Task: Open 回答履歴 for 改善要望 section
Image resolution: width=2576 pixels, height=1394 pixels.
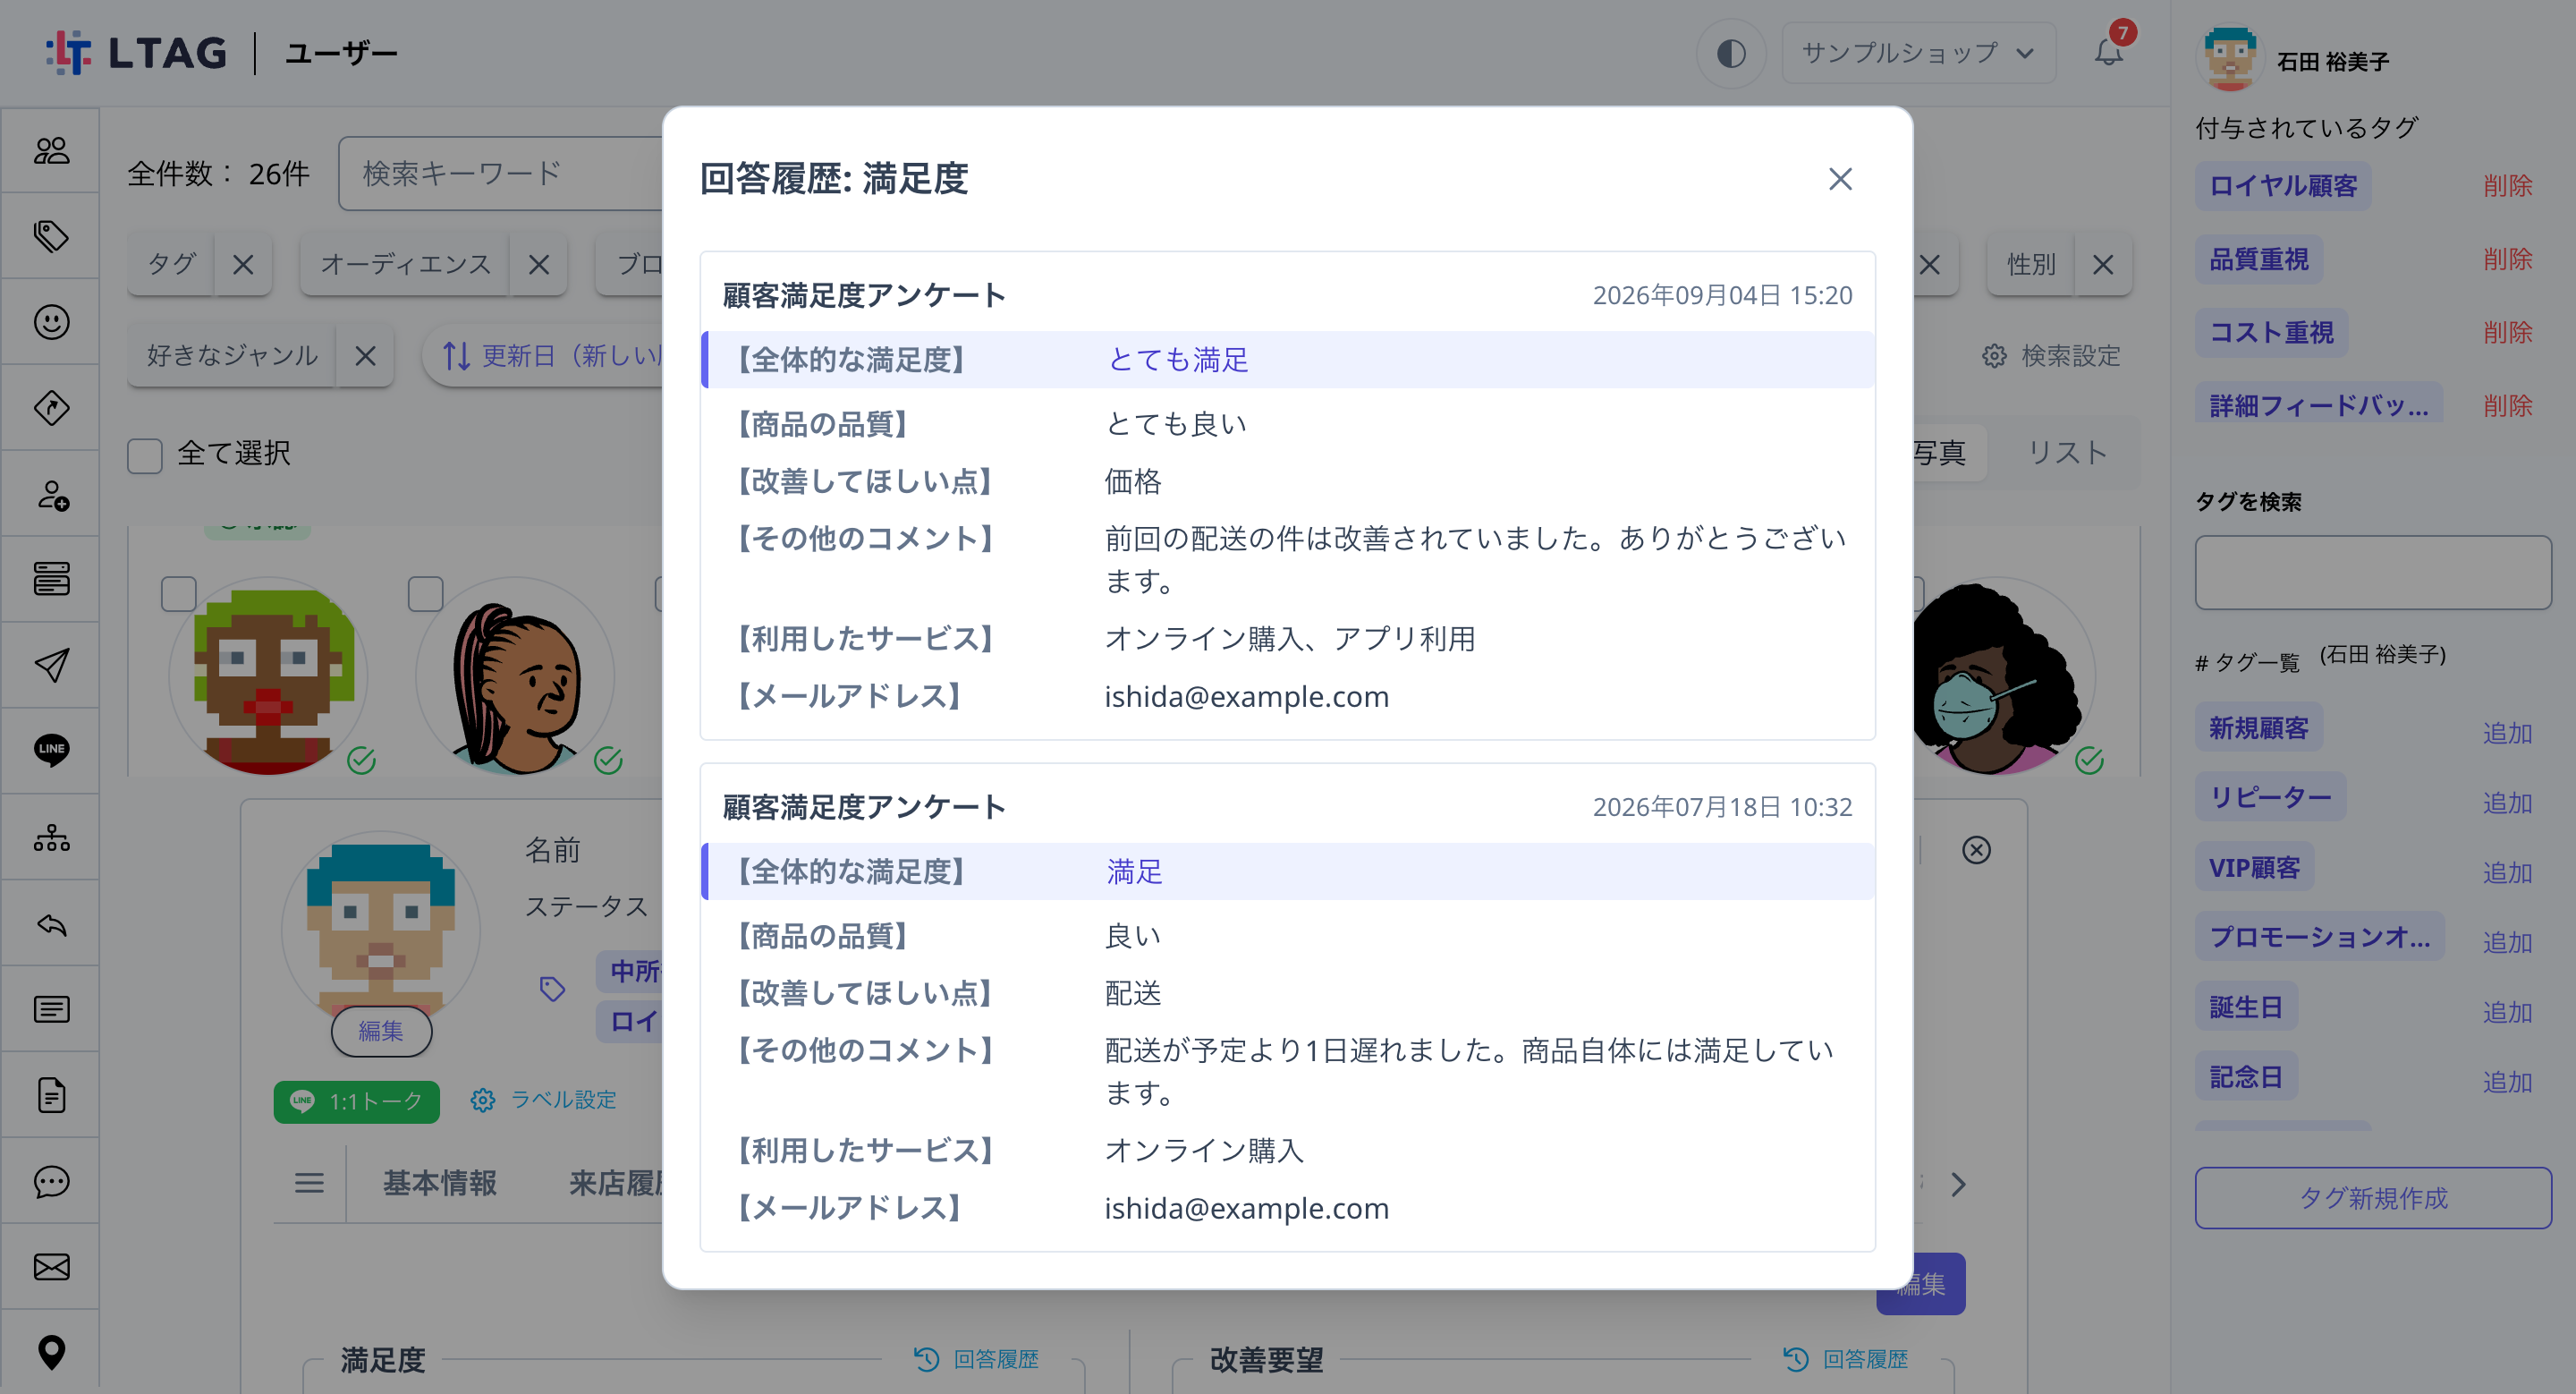Action: (1846, 1359)
